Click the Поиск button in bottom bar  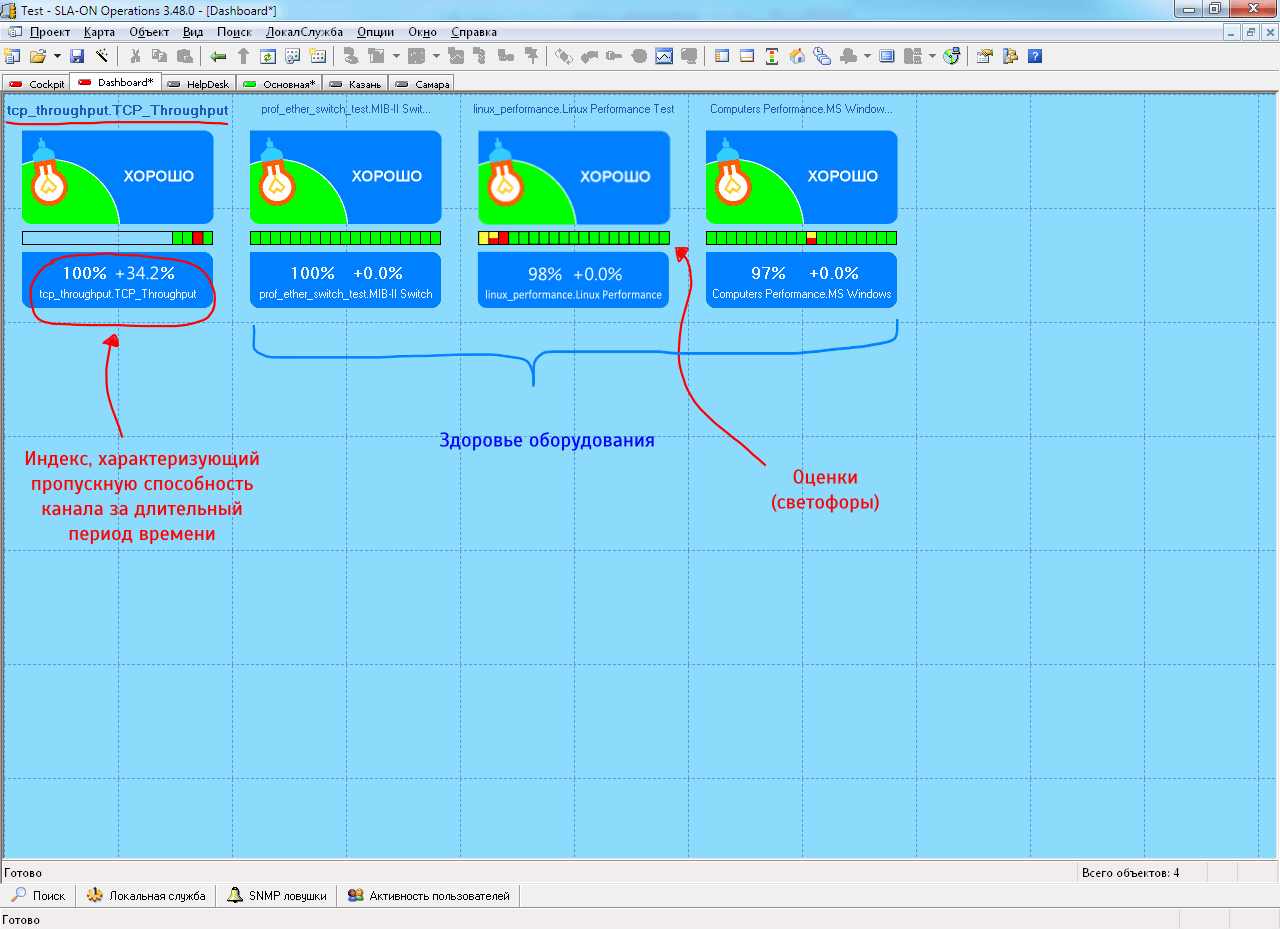pos(38,896)
